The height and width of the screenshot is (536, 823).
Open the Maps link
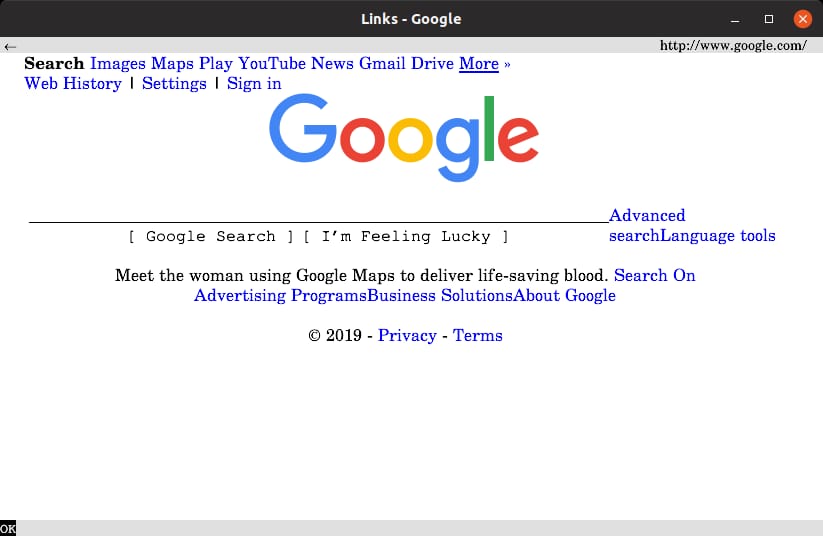click(172, 64)
